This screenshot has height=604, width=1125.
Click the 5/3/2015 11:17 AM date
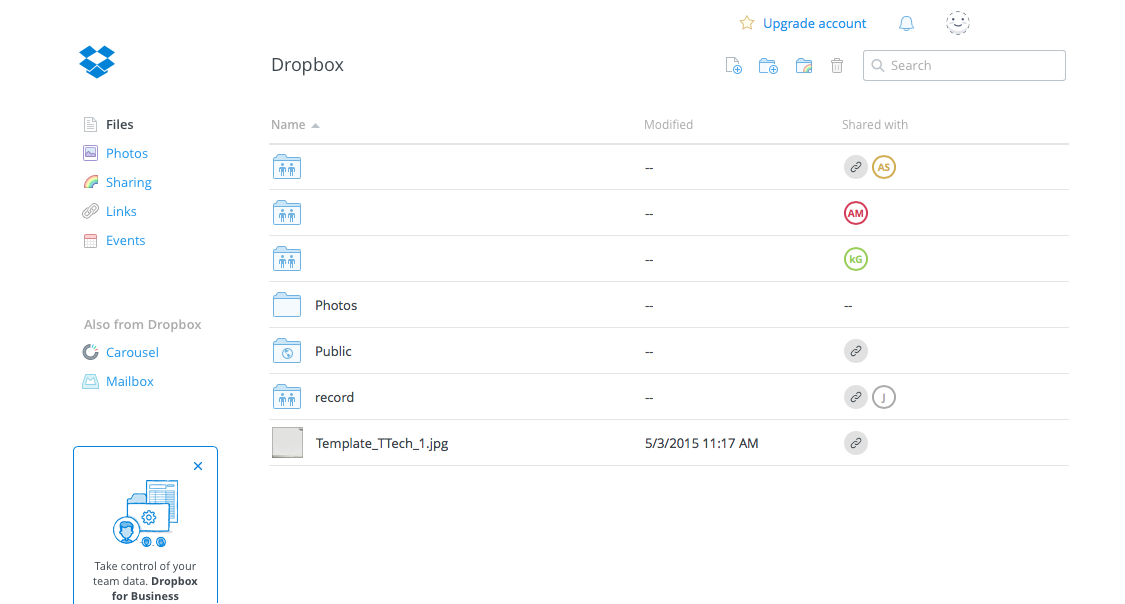tap(701, 443)
